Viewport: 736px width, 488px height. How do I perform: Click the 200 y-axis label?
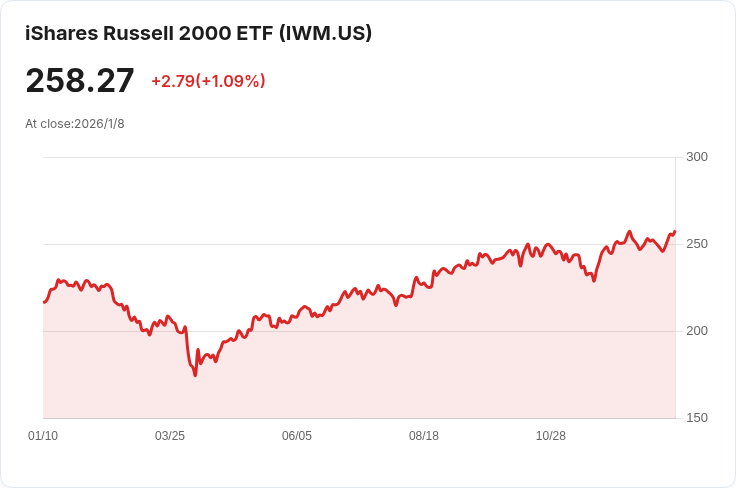pyautogui.click(x=697, y=331)
